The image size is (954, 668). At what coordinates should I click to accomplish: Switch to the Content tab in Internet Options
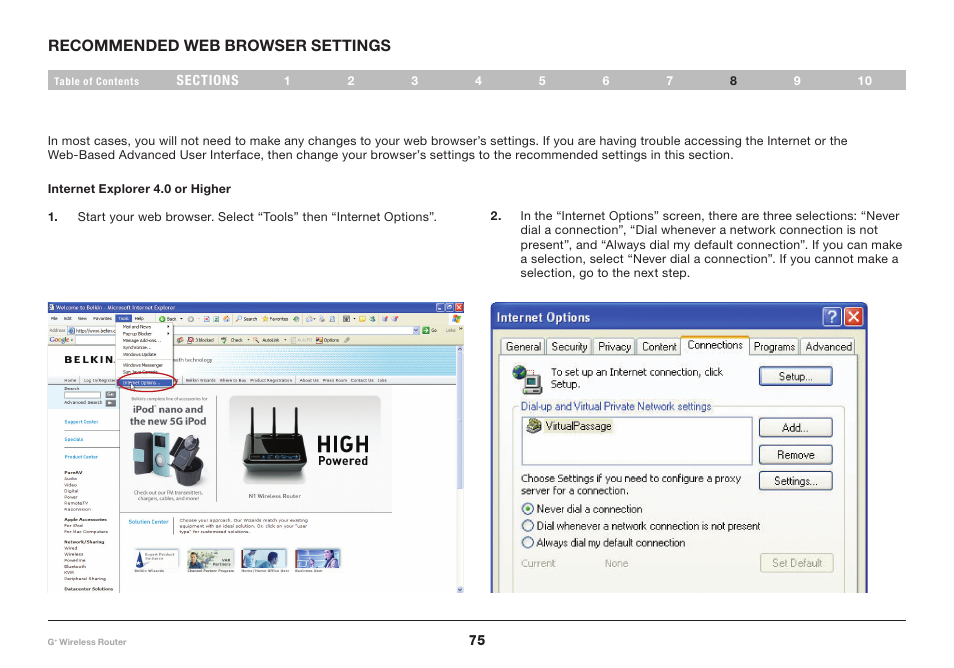click(659, 347)
